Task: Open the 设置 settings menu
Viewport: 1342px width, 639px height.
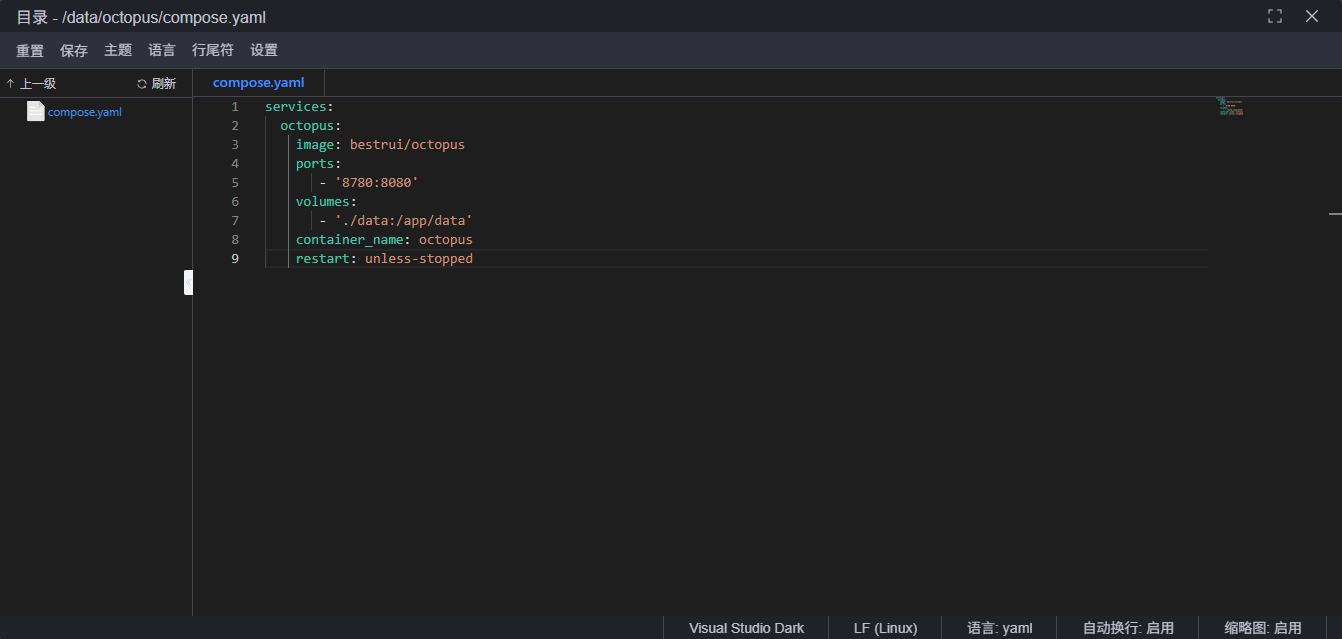Action: click(x=264, y=50)
